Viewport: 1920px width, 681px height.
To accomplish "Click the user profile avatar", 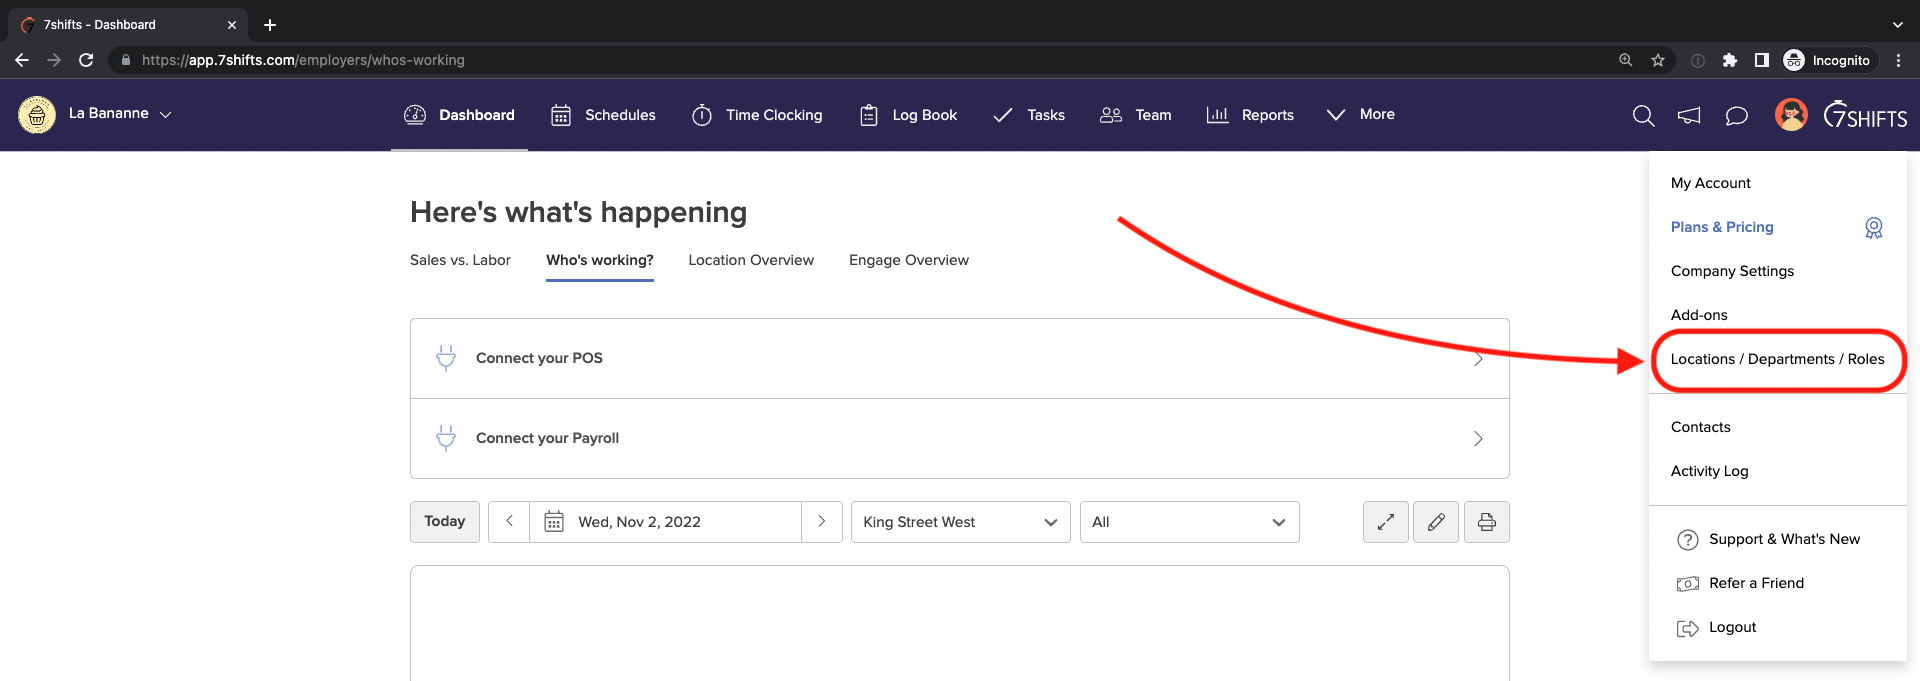I will (1791, 115).
